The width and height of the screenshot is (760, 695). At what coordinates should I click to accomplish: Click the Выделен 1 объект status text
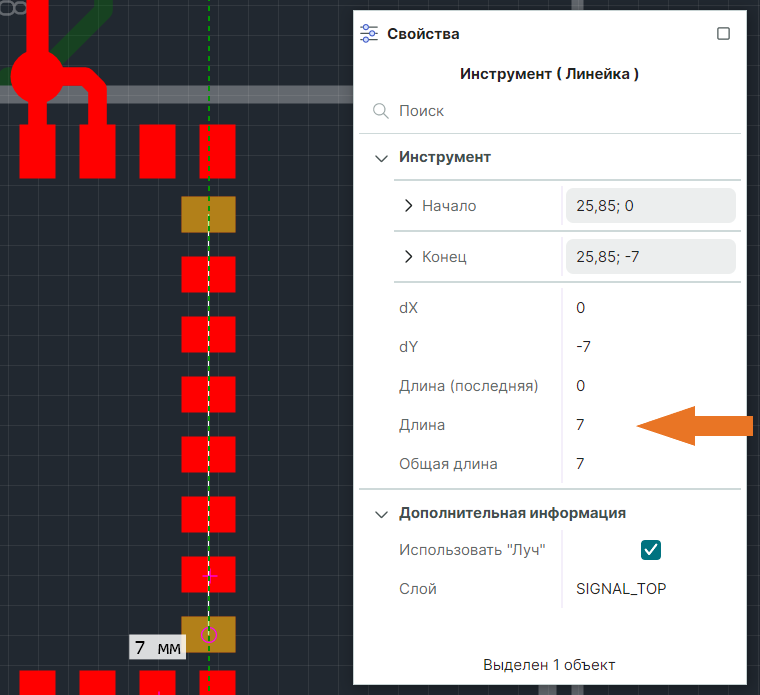[548, 664]
